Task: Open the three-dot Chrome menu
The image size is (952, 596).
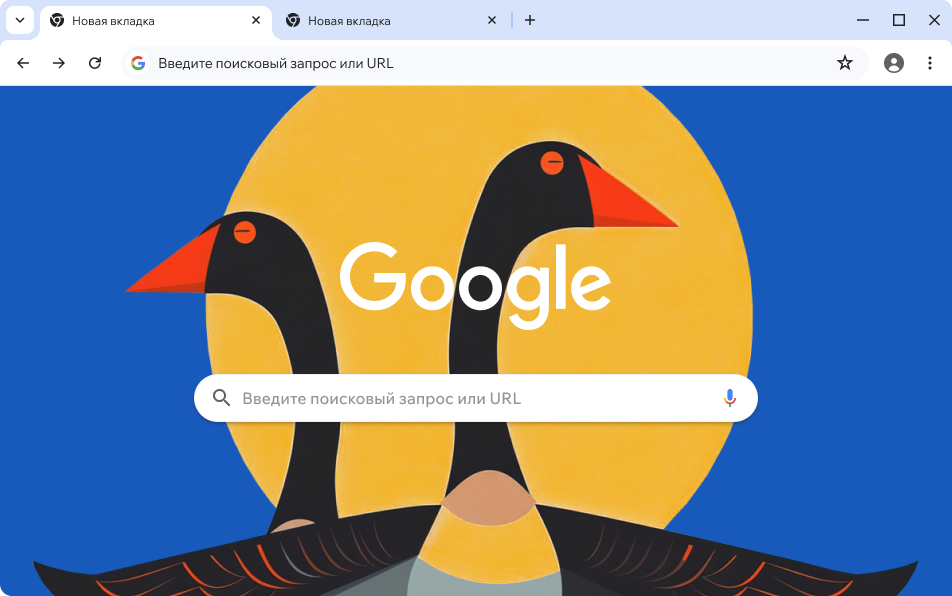Action: [930, 63]
